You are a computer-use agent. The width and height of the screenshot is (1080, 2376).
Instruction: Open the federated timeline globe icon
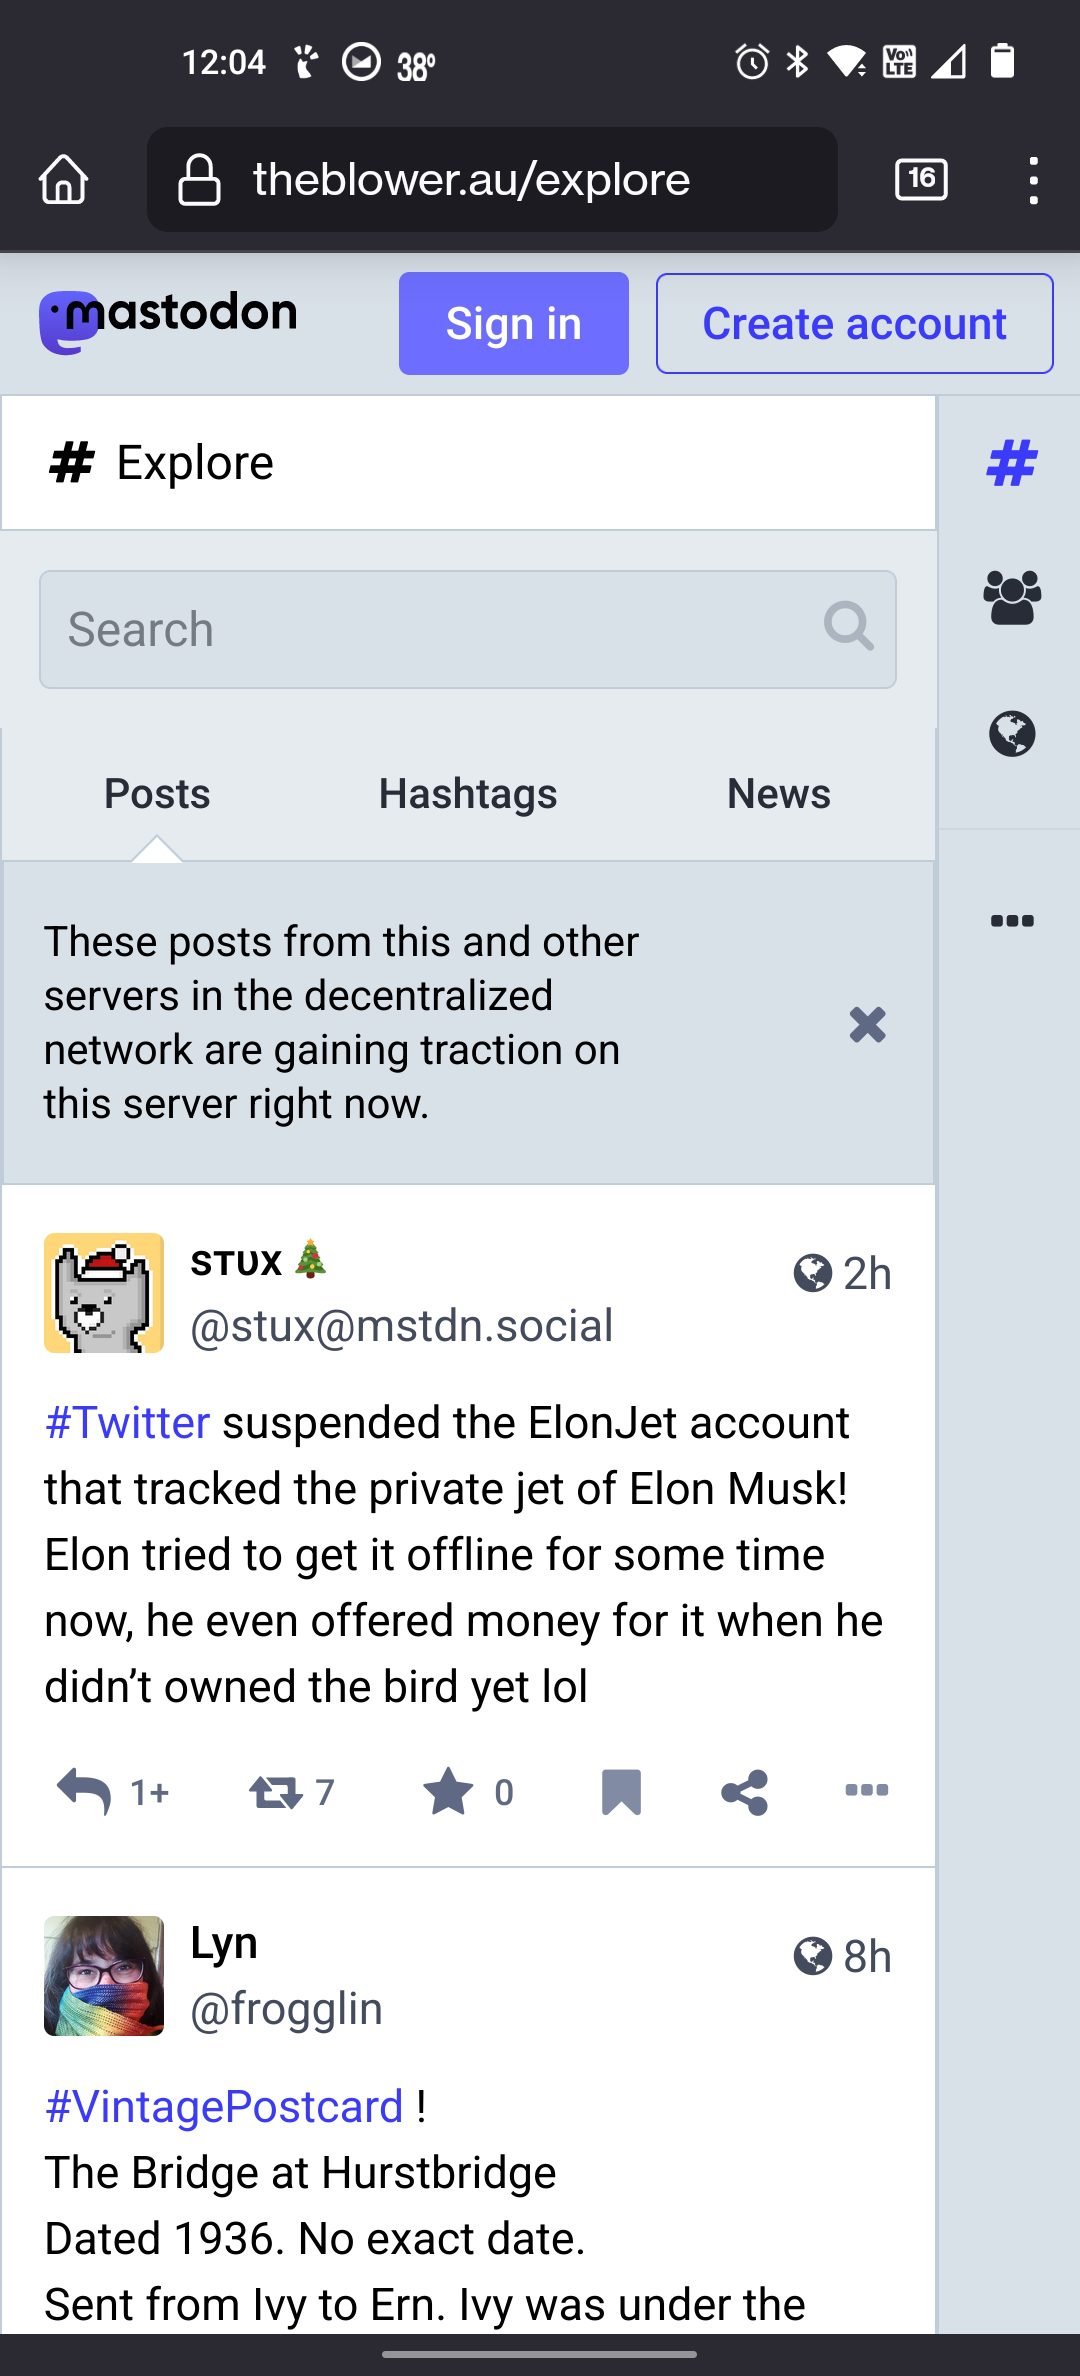click(x=1012, y=733)
